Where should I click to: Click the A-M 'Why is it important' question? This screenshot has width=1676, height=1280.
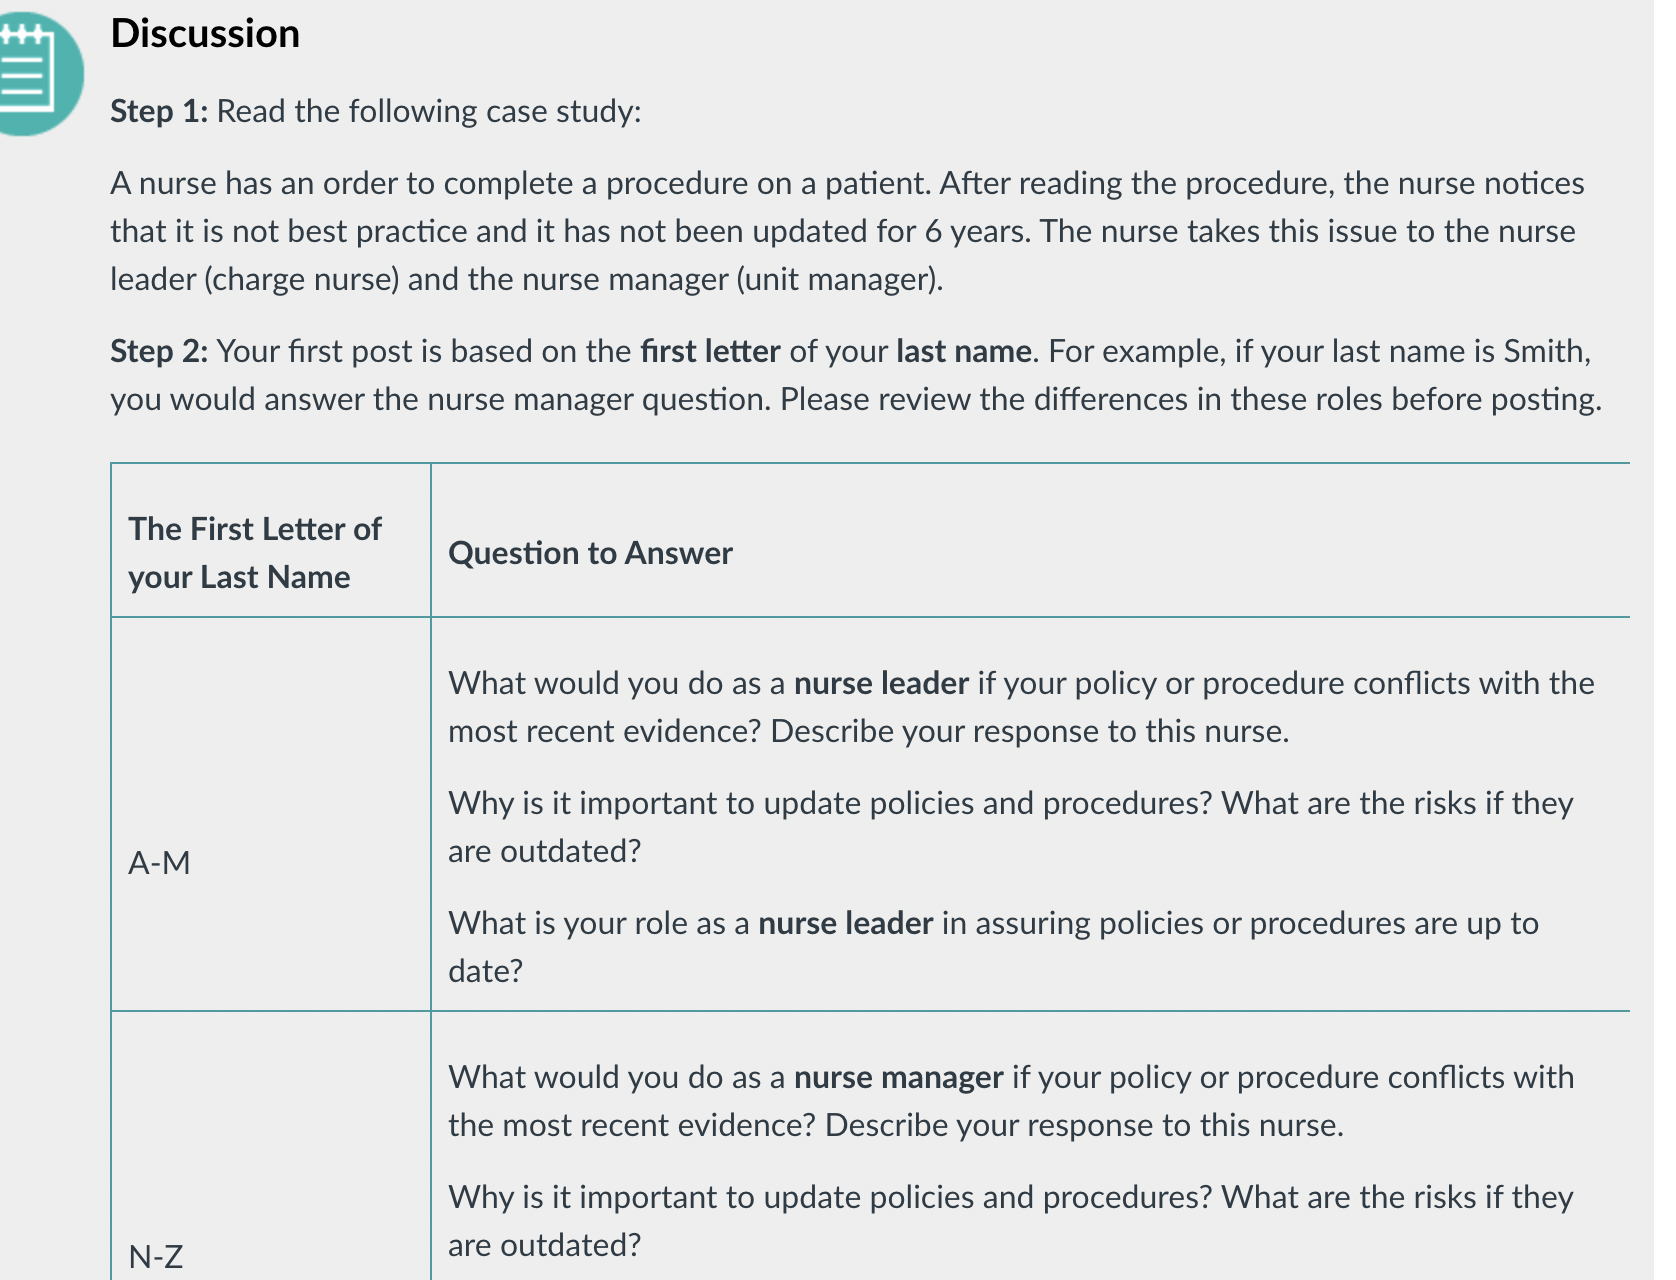[x=1011, y=827]
